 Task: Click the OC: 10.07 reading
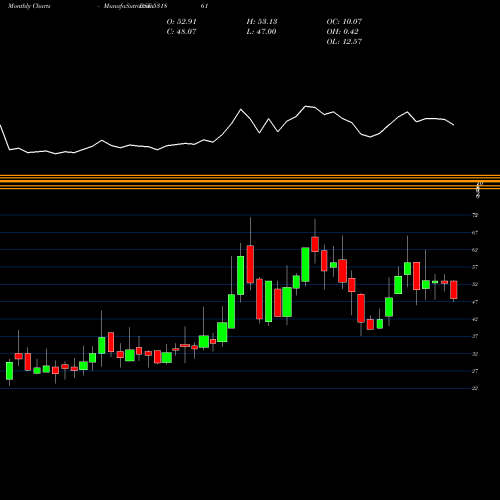[x=344, y=22]
